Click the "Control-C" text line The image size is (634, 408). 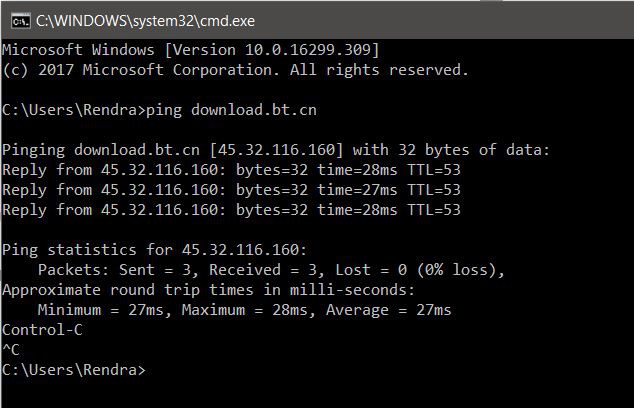(x=42, y=330)
